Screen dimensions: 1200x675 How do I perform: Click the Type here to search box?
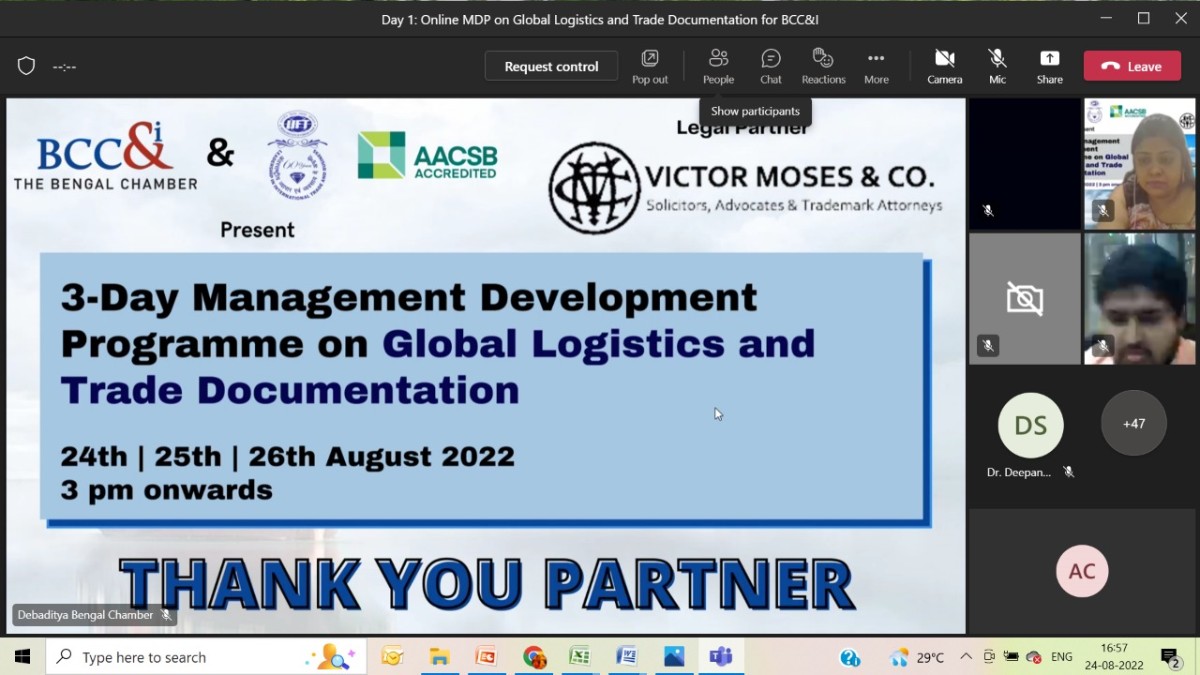click(x=206, y=657)
